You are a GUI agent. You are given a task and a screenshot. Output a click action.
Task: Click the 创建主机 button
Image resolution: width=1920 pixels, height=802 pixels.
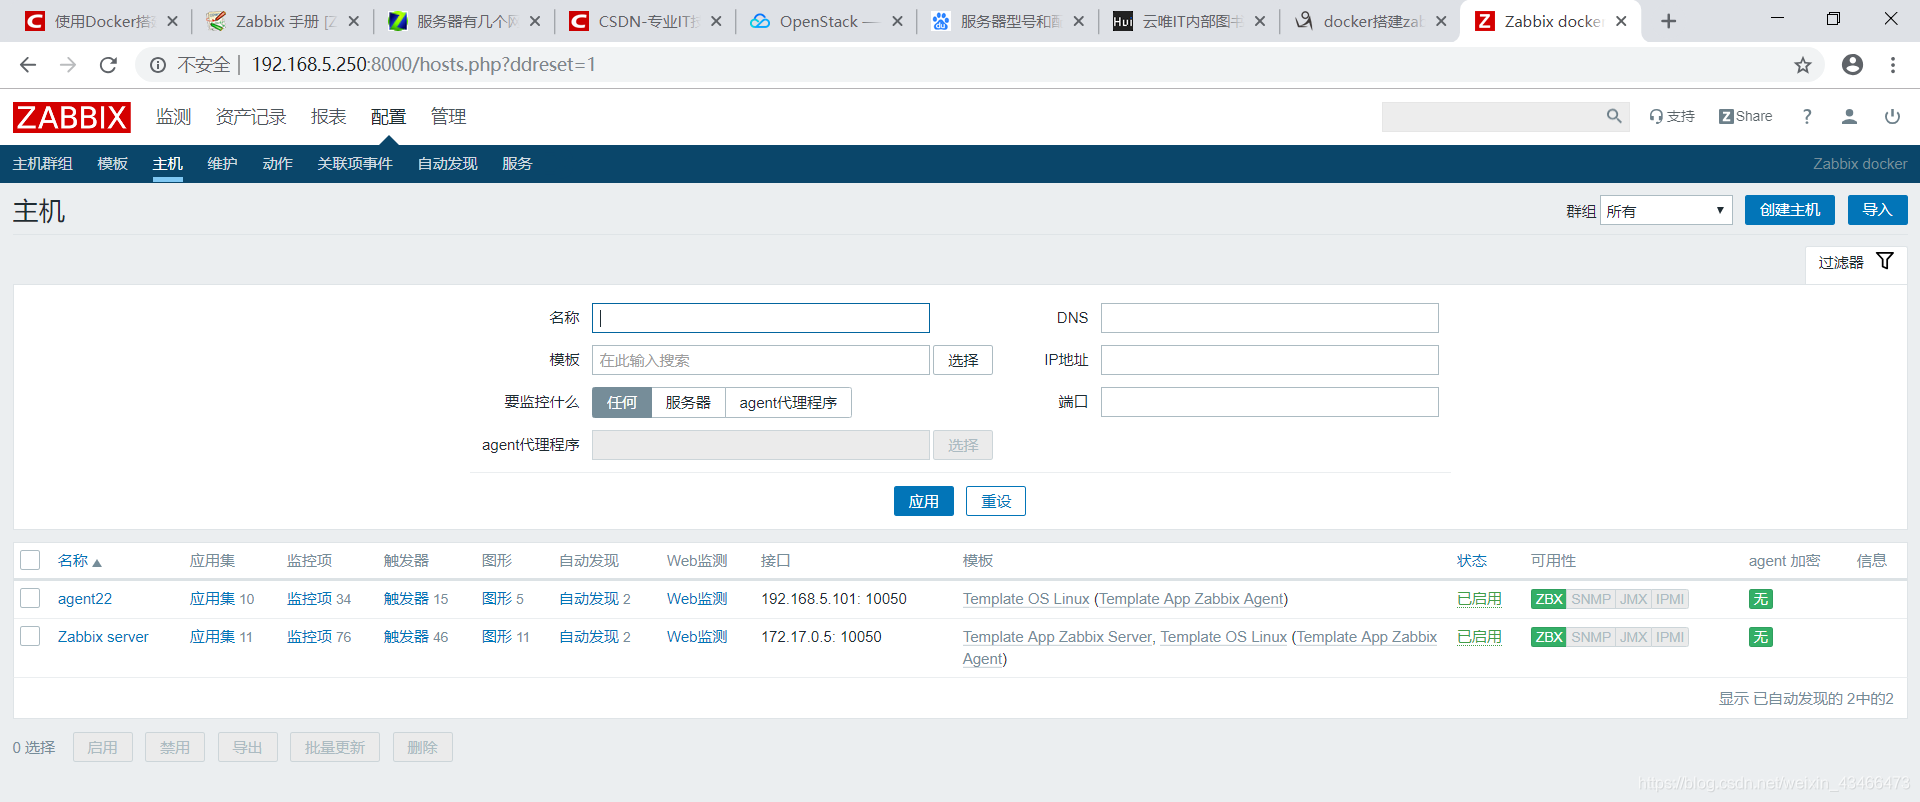tap(1789, 210)
